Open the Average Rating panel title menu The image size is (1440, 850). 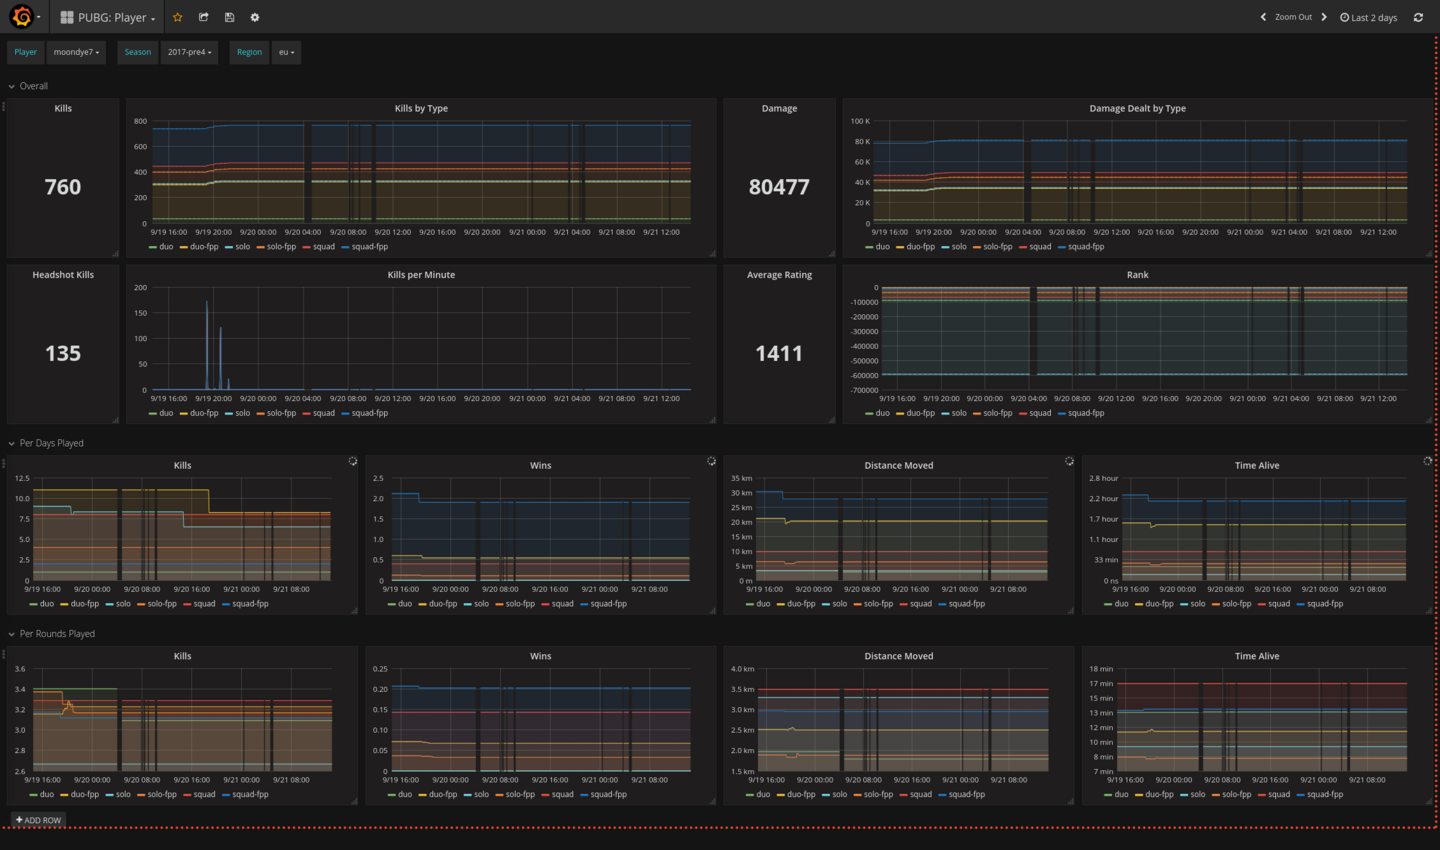point(779,275)
